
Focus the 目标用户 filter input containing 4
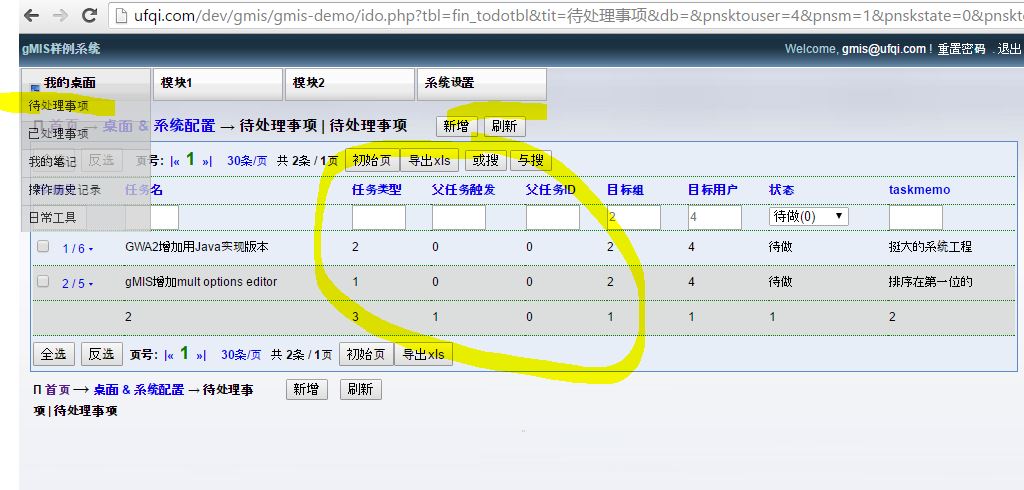[x=714, y=217]
